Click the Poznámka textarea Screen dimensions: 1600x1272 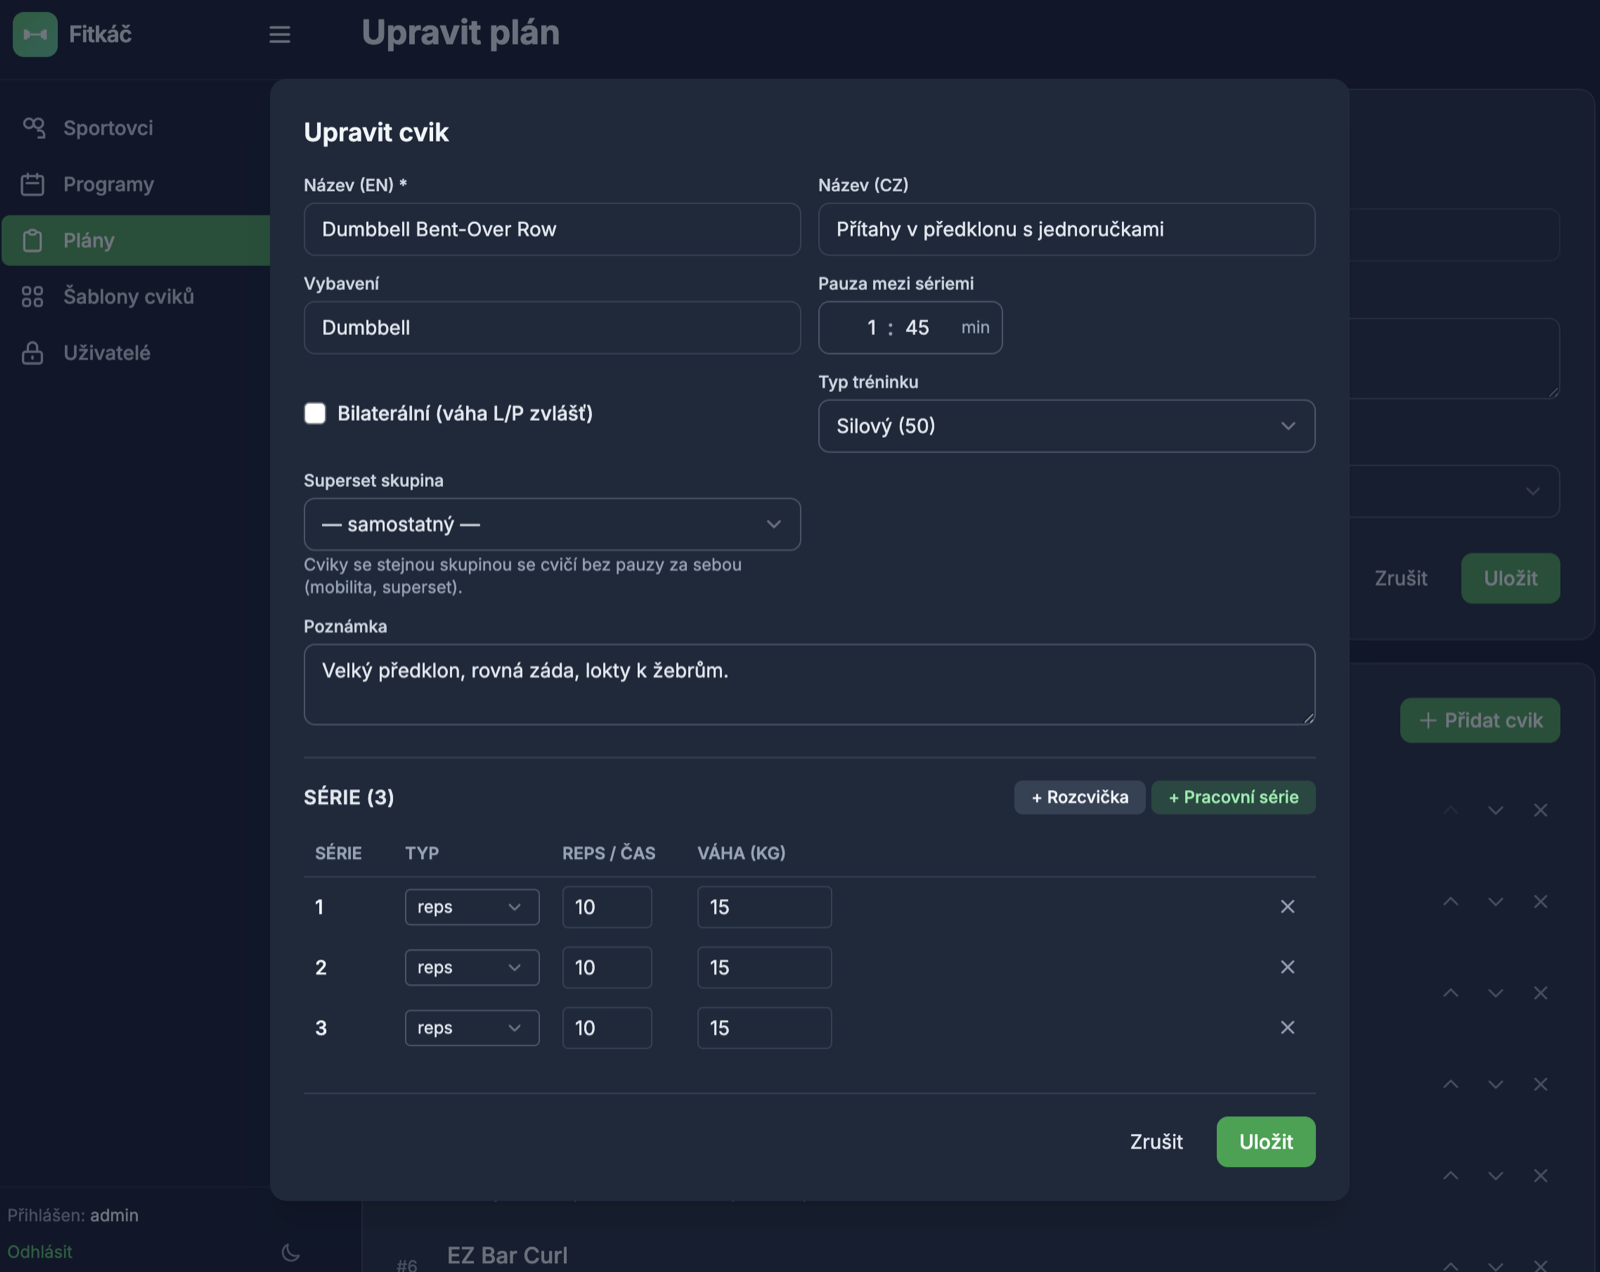click(809, 684)
